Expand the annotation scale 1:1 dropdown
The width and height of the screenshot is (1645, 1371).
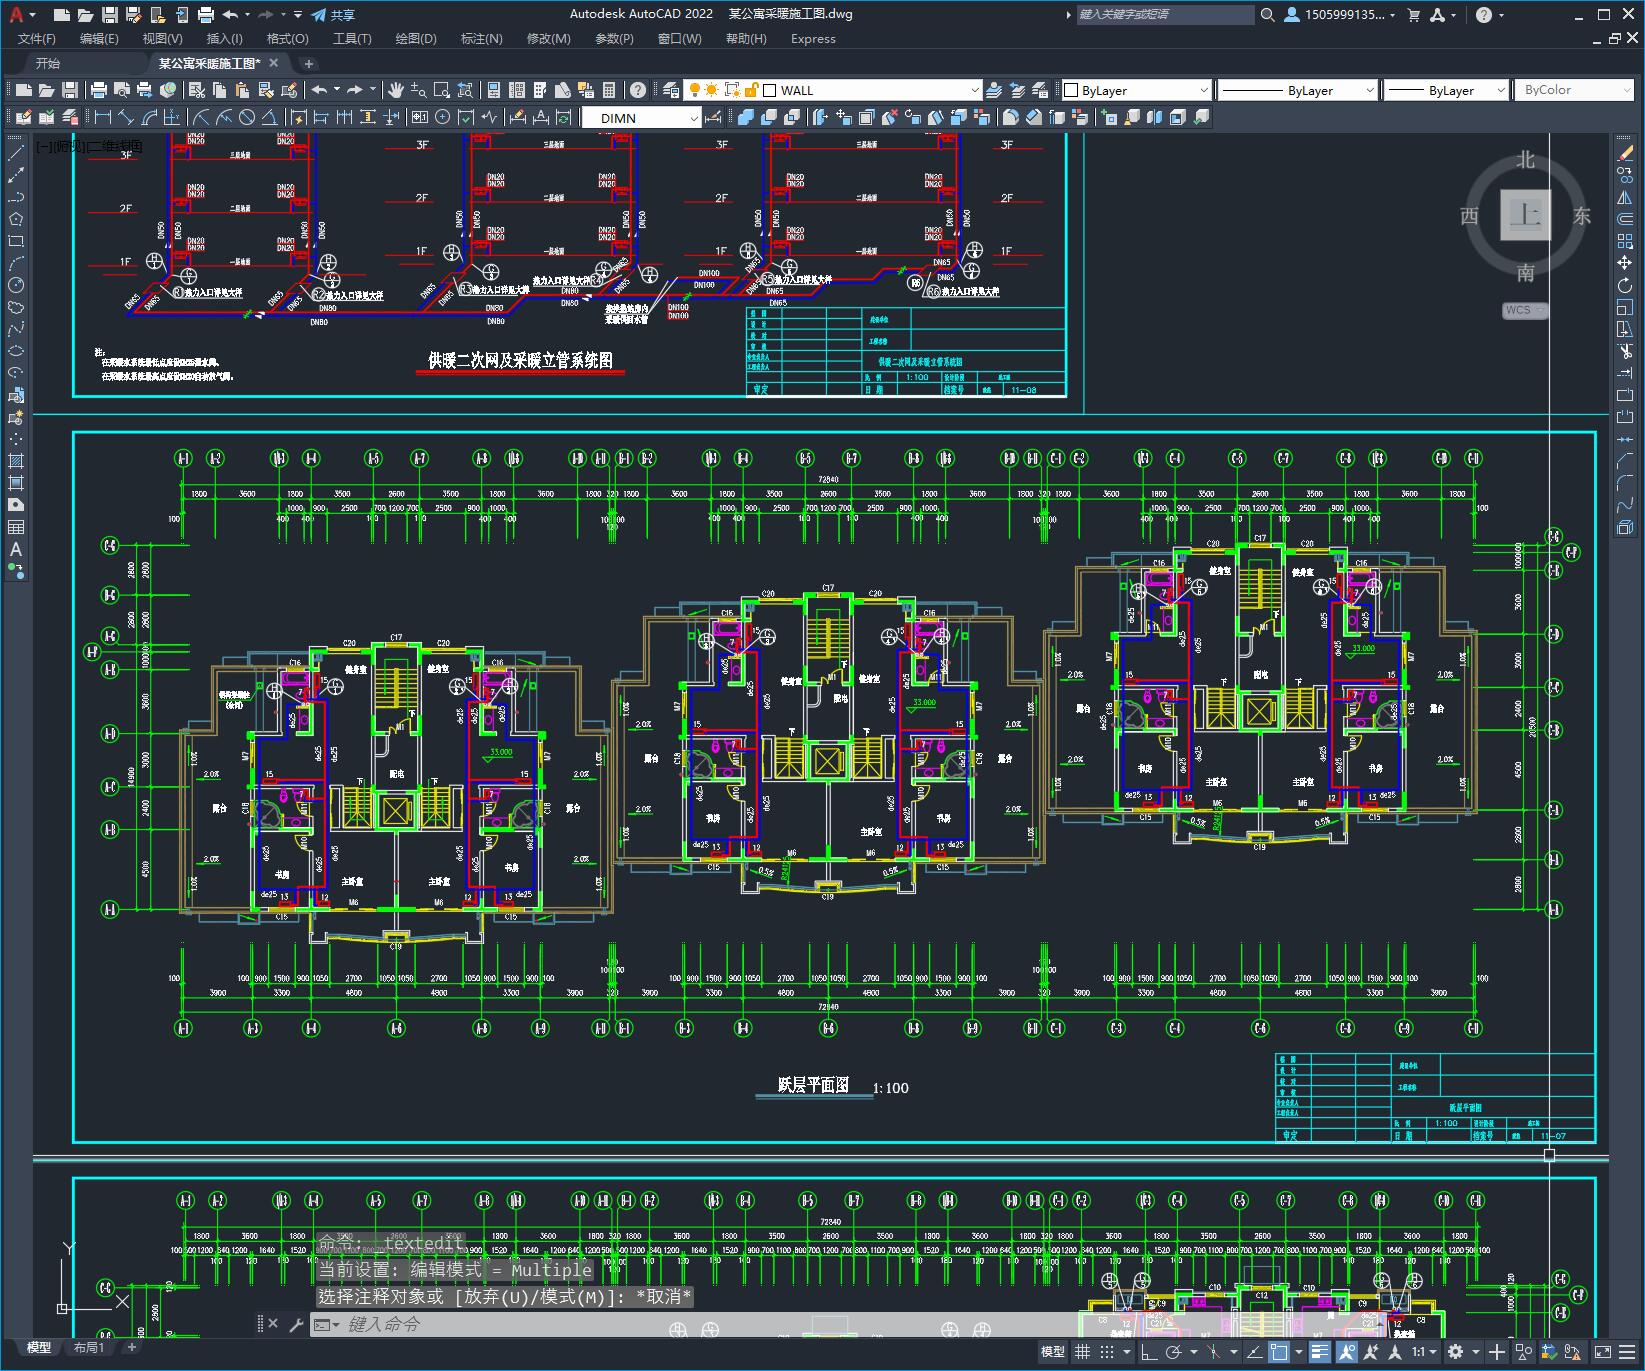pyautogui.click(x=1424, y=1352)
